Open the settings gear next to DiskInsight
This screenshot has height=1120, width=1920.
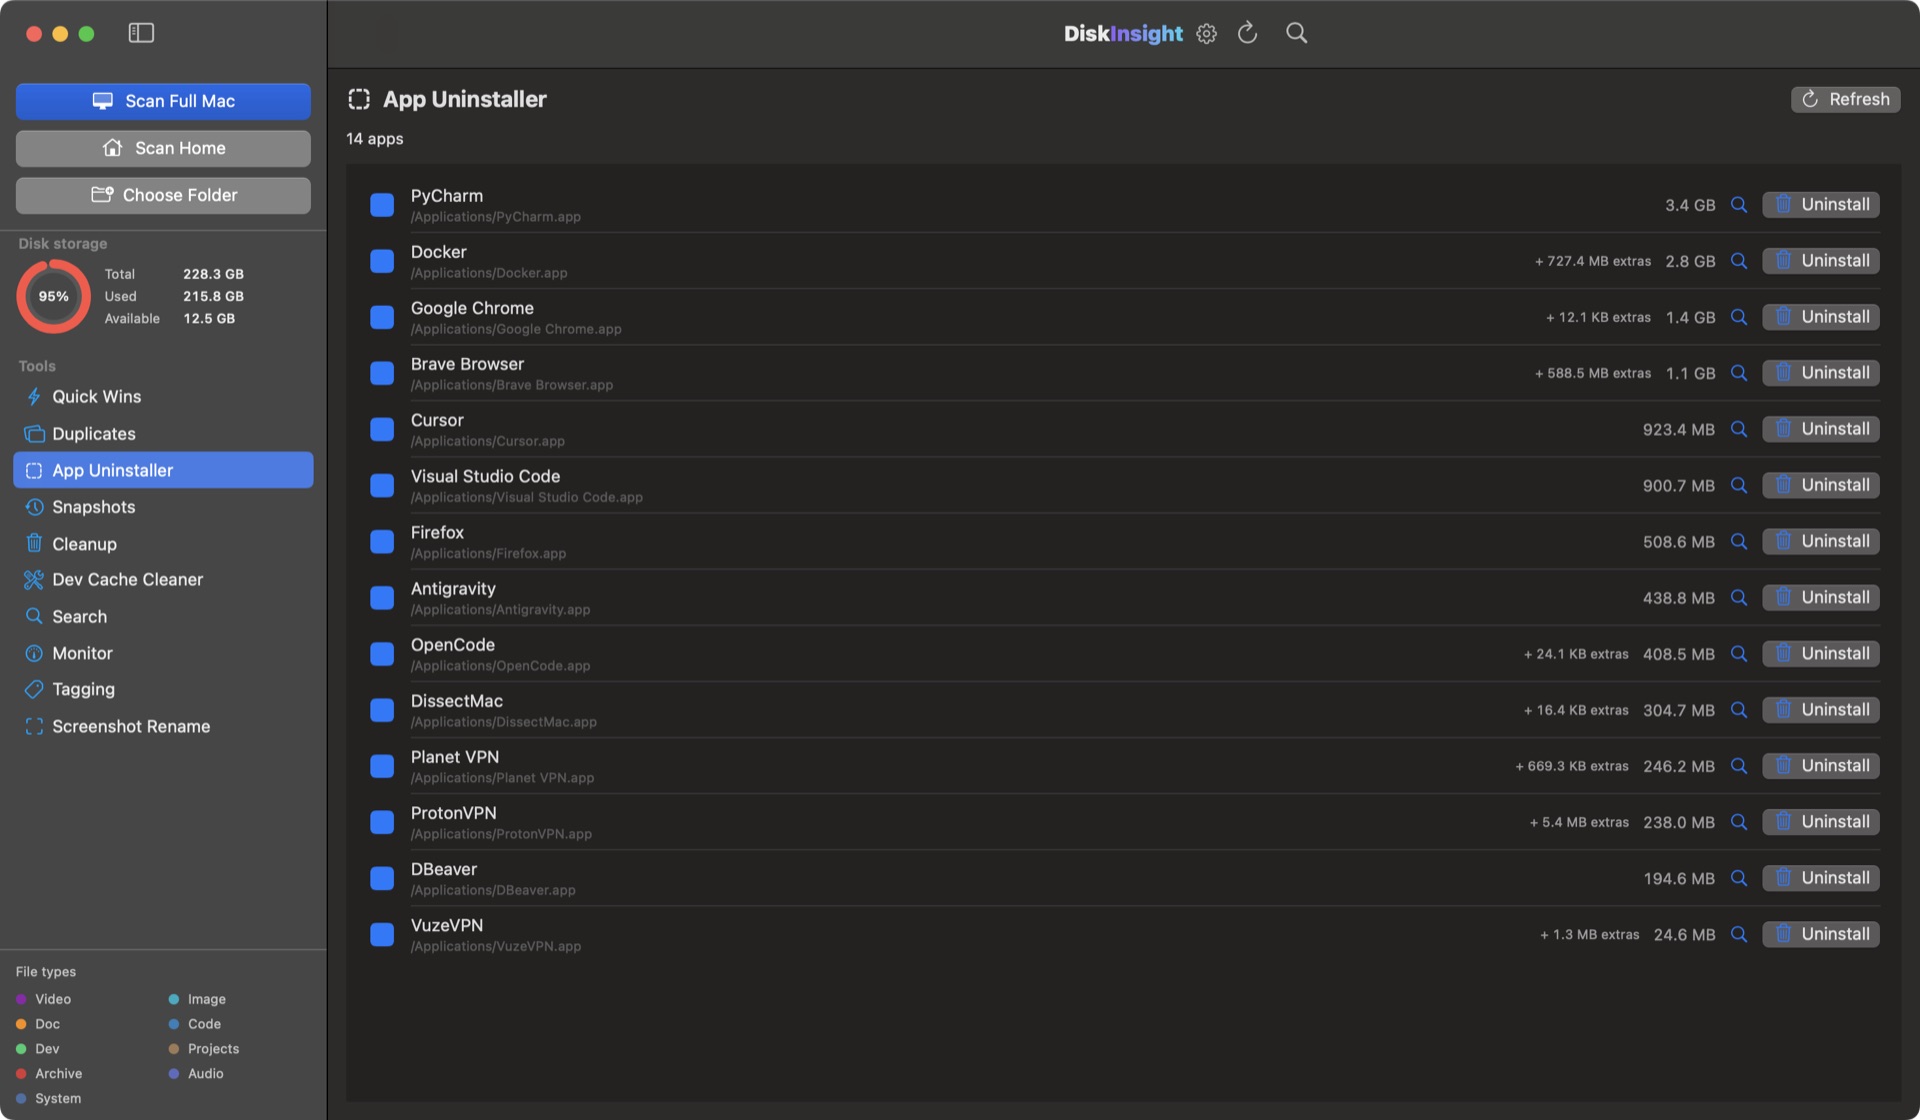[1207, 33]
